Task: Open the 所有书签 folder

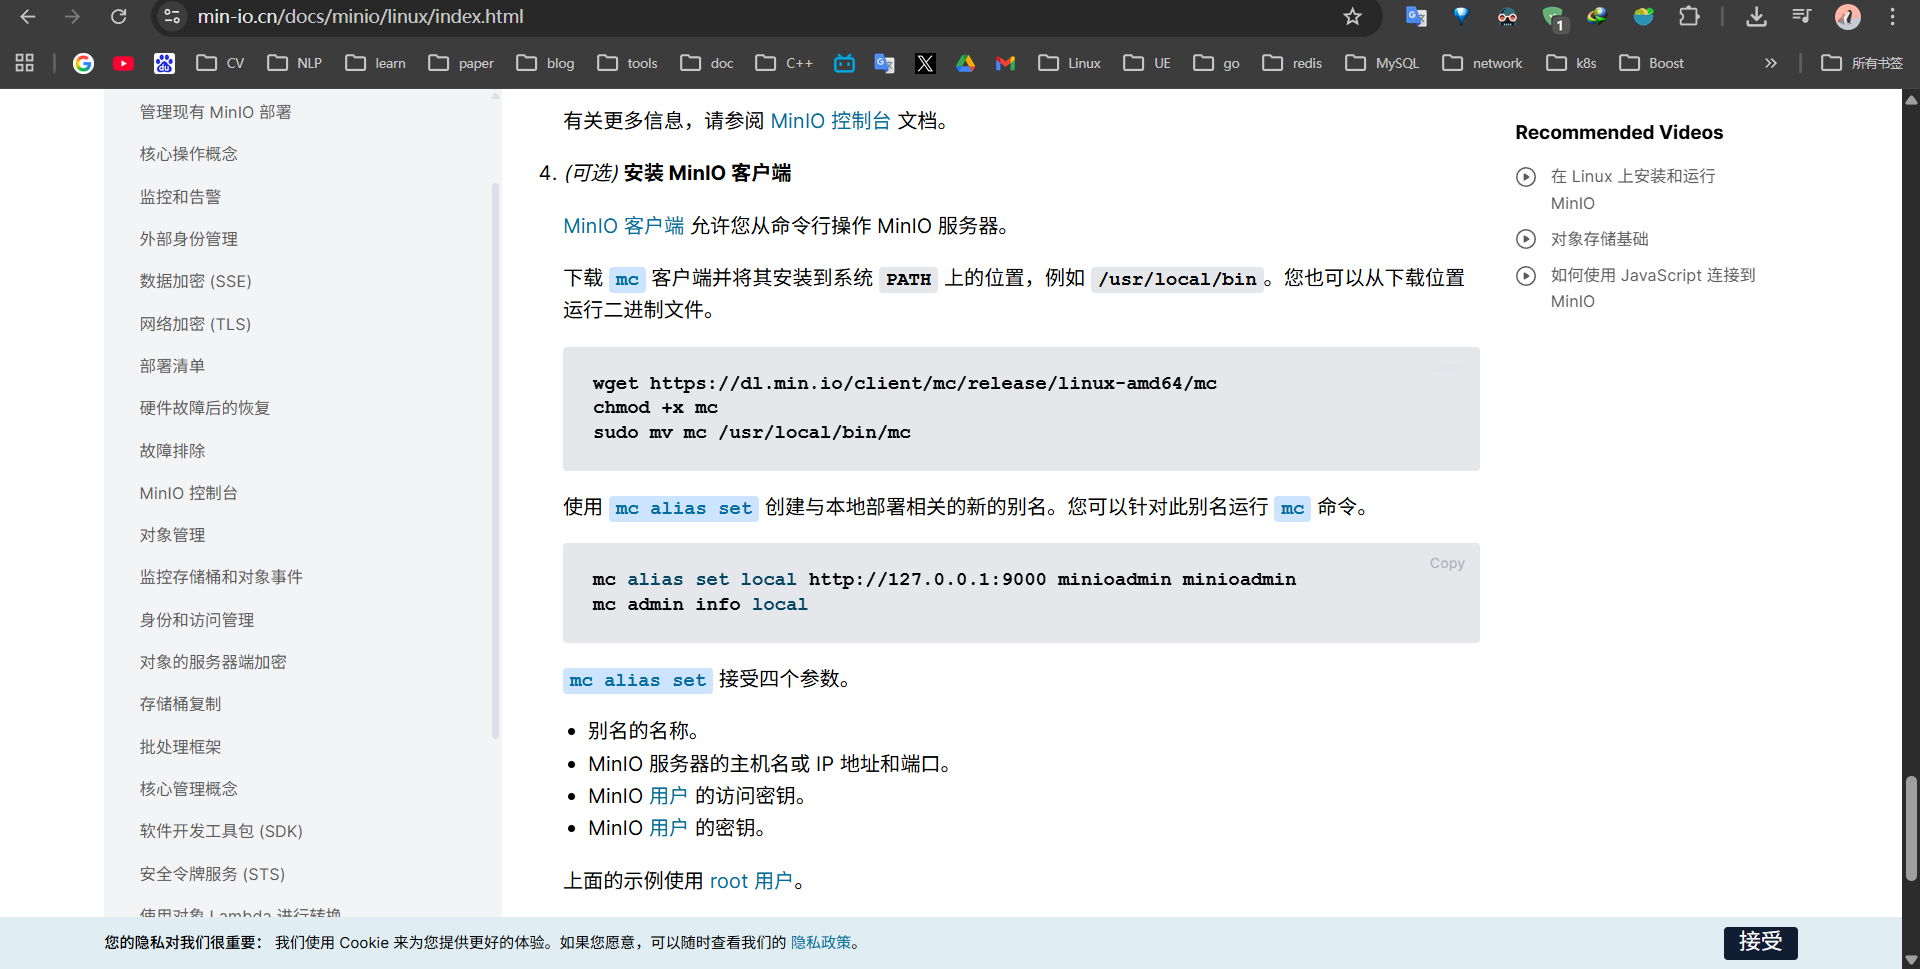Action: 1862,63
